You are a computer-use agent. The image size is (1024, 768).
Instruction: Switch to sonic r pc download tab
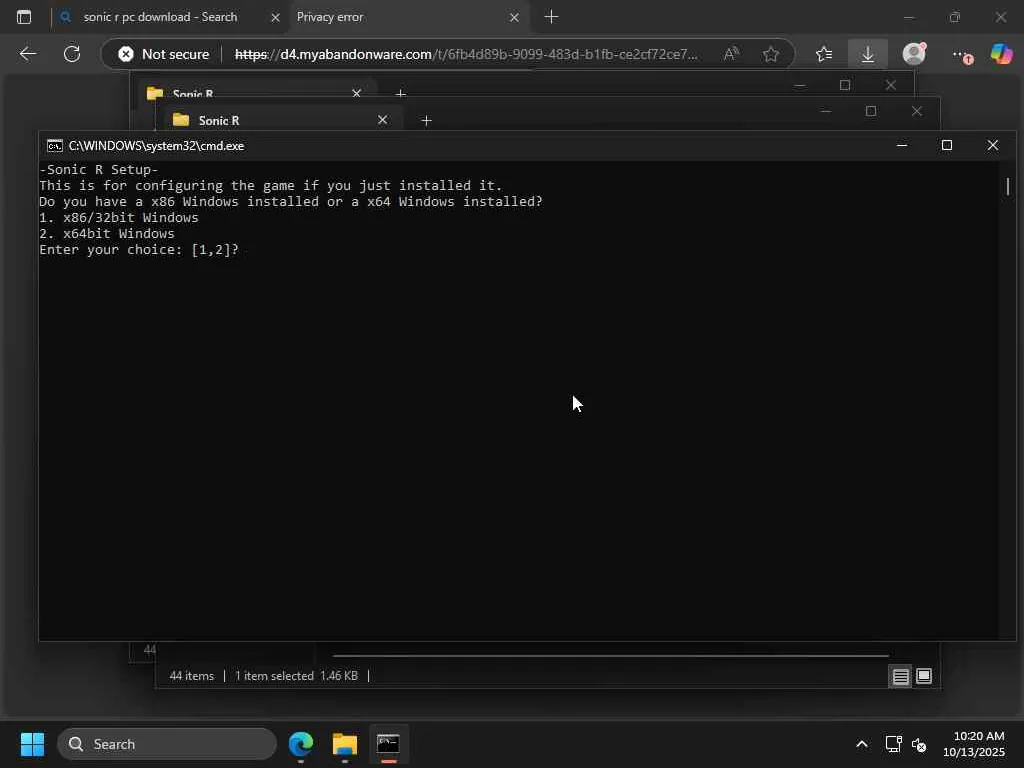[160, 17]
